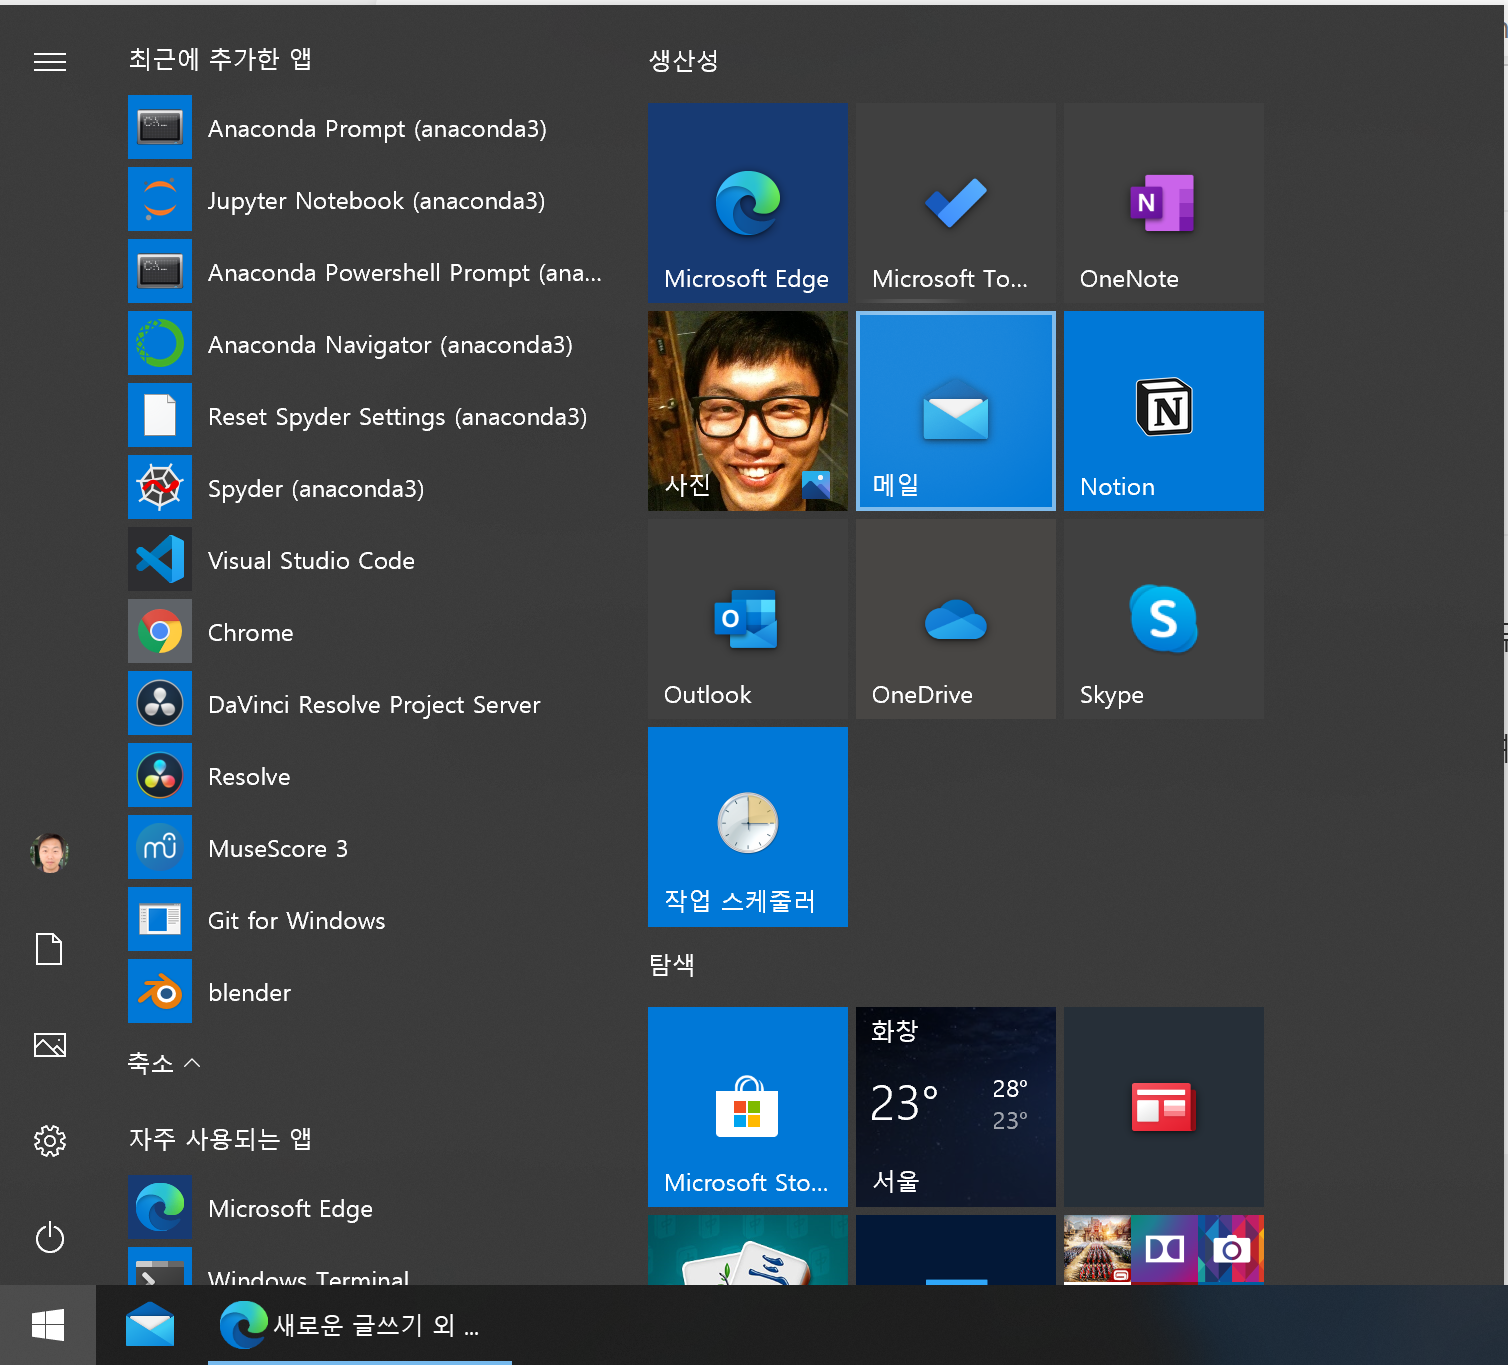Open Chrome from the recently added list
Image resolution: width=1508 pixels, height=1365 pixels.
tap(368, 632)
